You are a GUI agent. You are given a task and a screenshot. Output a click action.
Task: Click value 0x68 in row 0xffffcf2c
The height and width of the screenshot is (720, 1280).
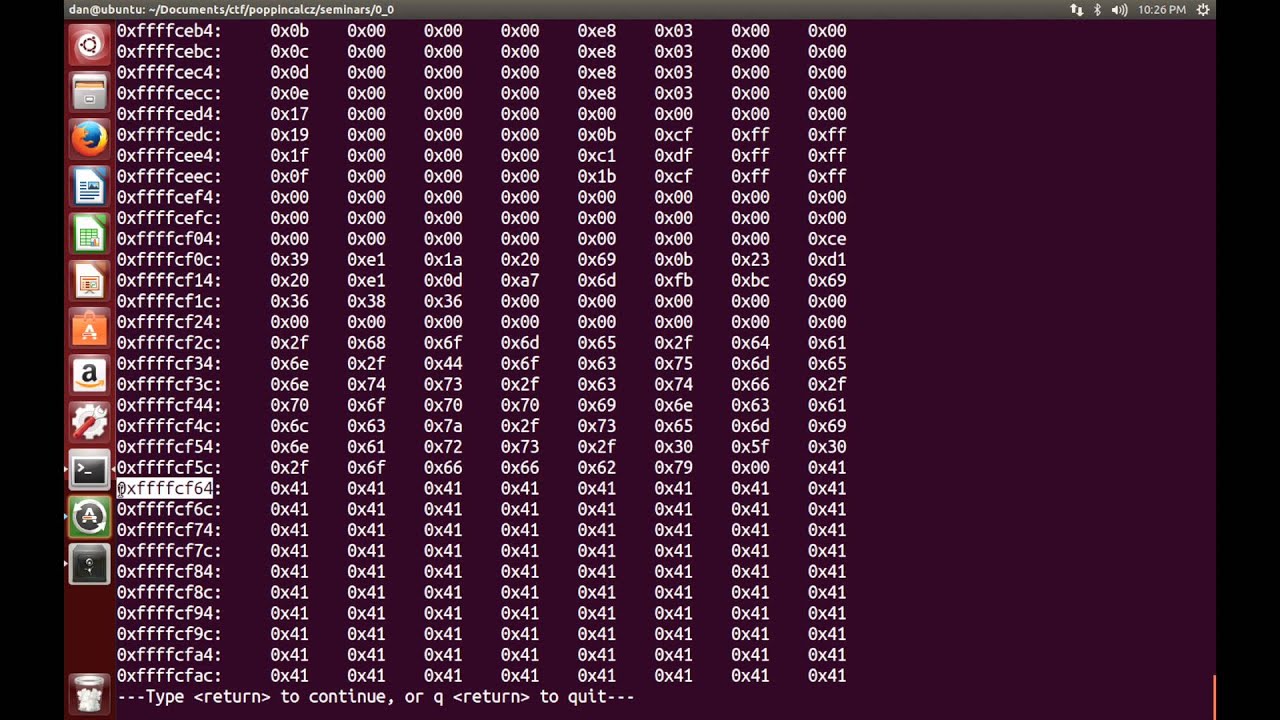(366, 343)
